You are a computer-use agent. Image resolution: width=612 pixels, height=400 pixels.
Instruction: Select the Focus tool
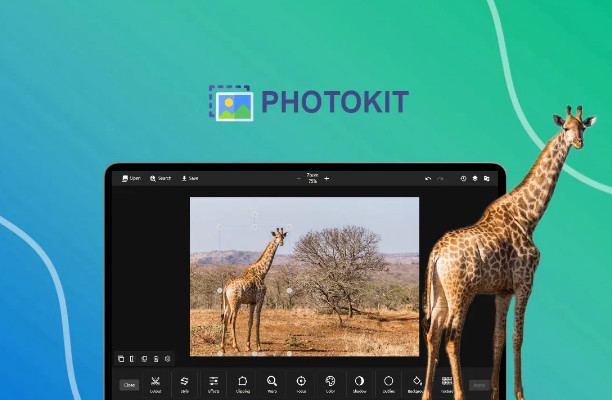point(301,382)
